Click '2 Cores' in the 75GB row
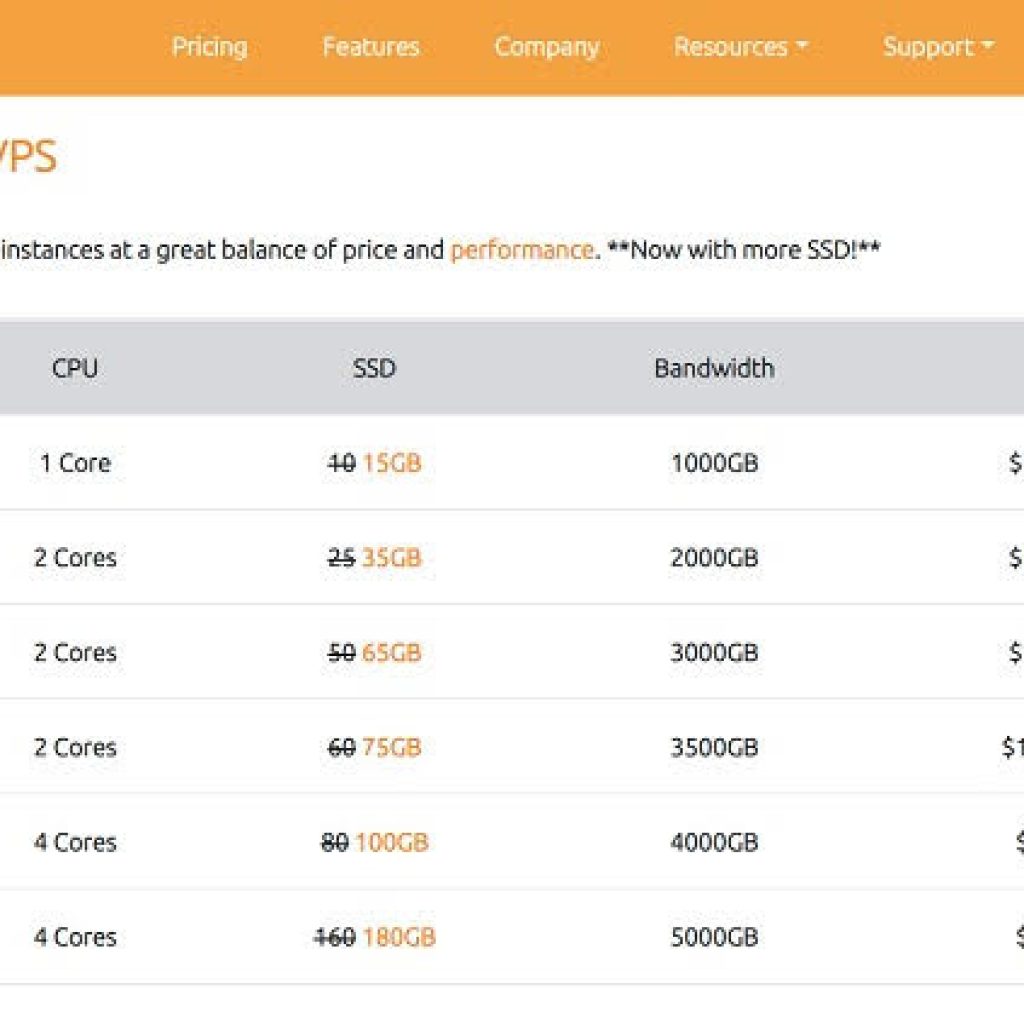The height and width of the screenshot is (1024, 1024). coord(75,747)
